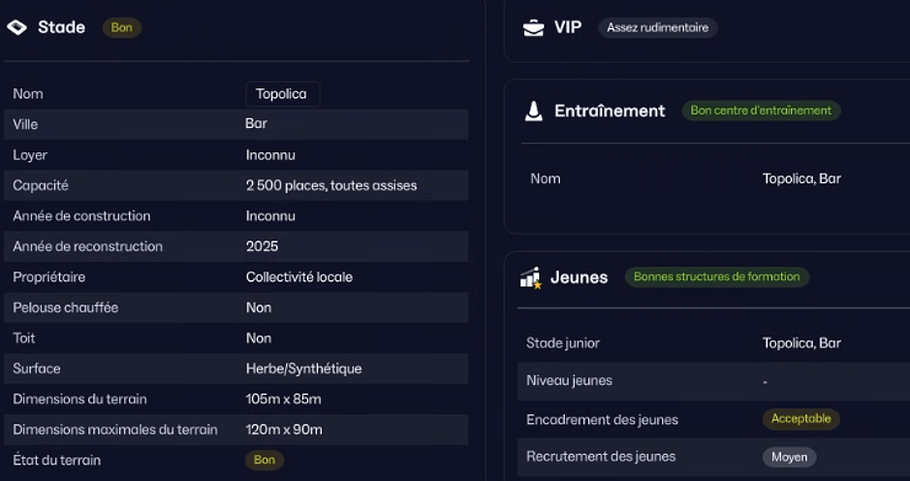910x481 pixels.
Task: Click the 'Nom' label in Stade table
Action: pos(28,94)
